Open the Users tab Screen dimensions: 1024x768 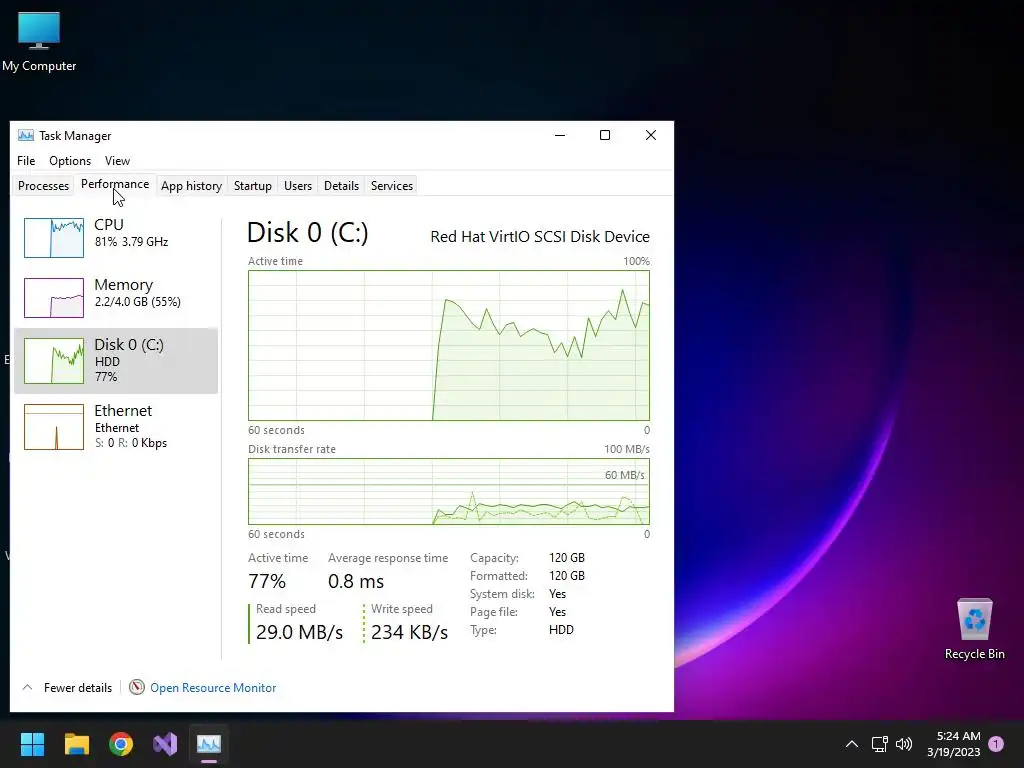pos(298,185)
